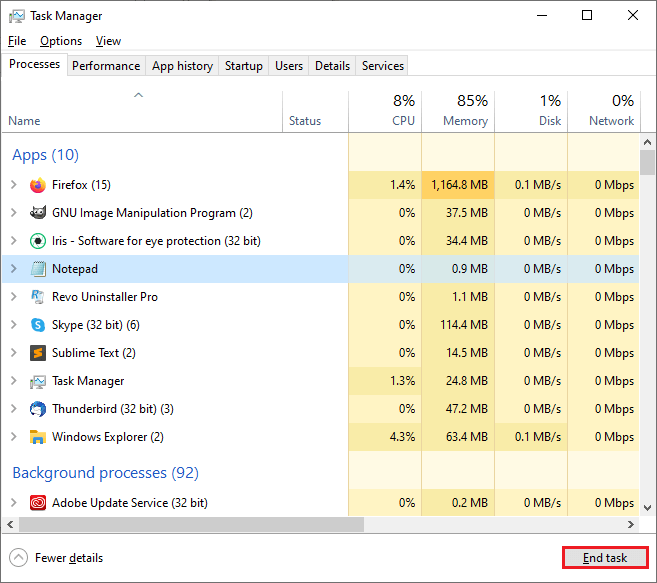657x583 pixels.
Task: Click the Sublime Text icon
Action: (38, 353)
